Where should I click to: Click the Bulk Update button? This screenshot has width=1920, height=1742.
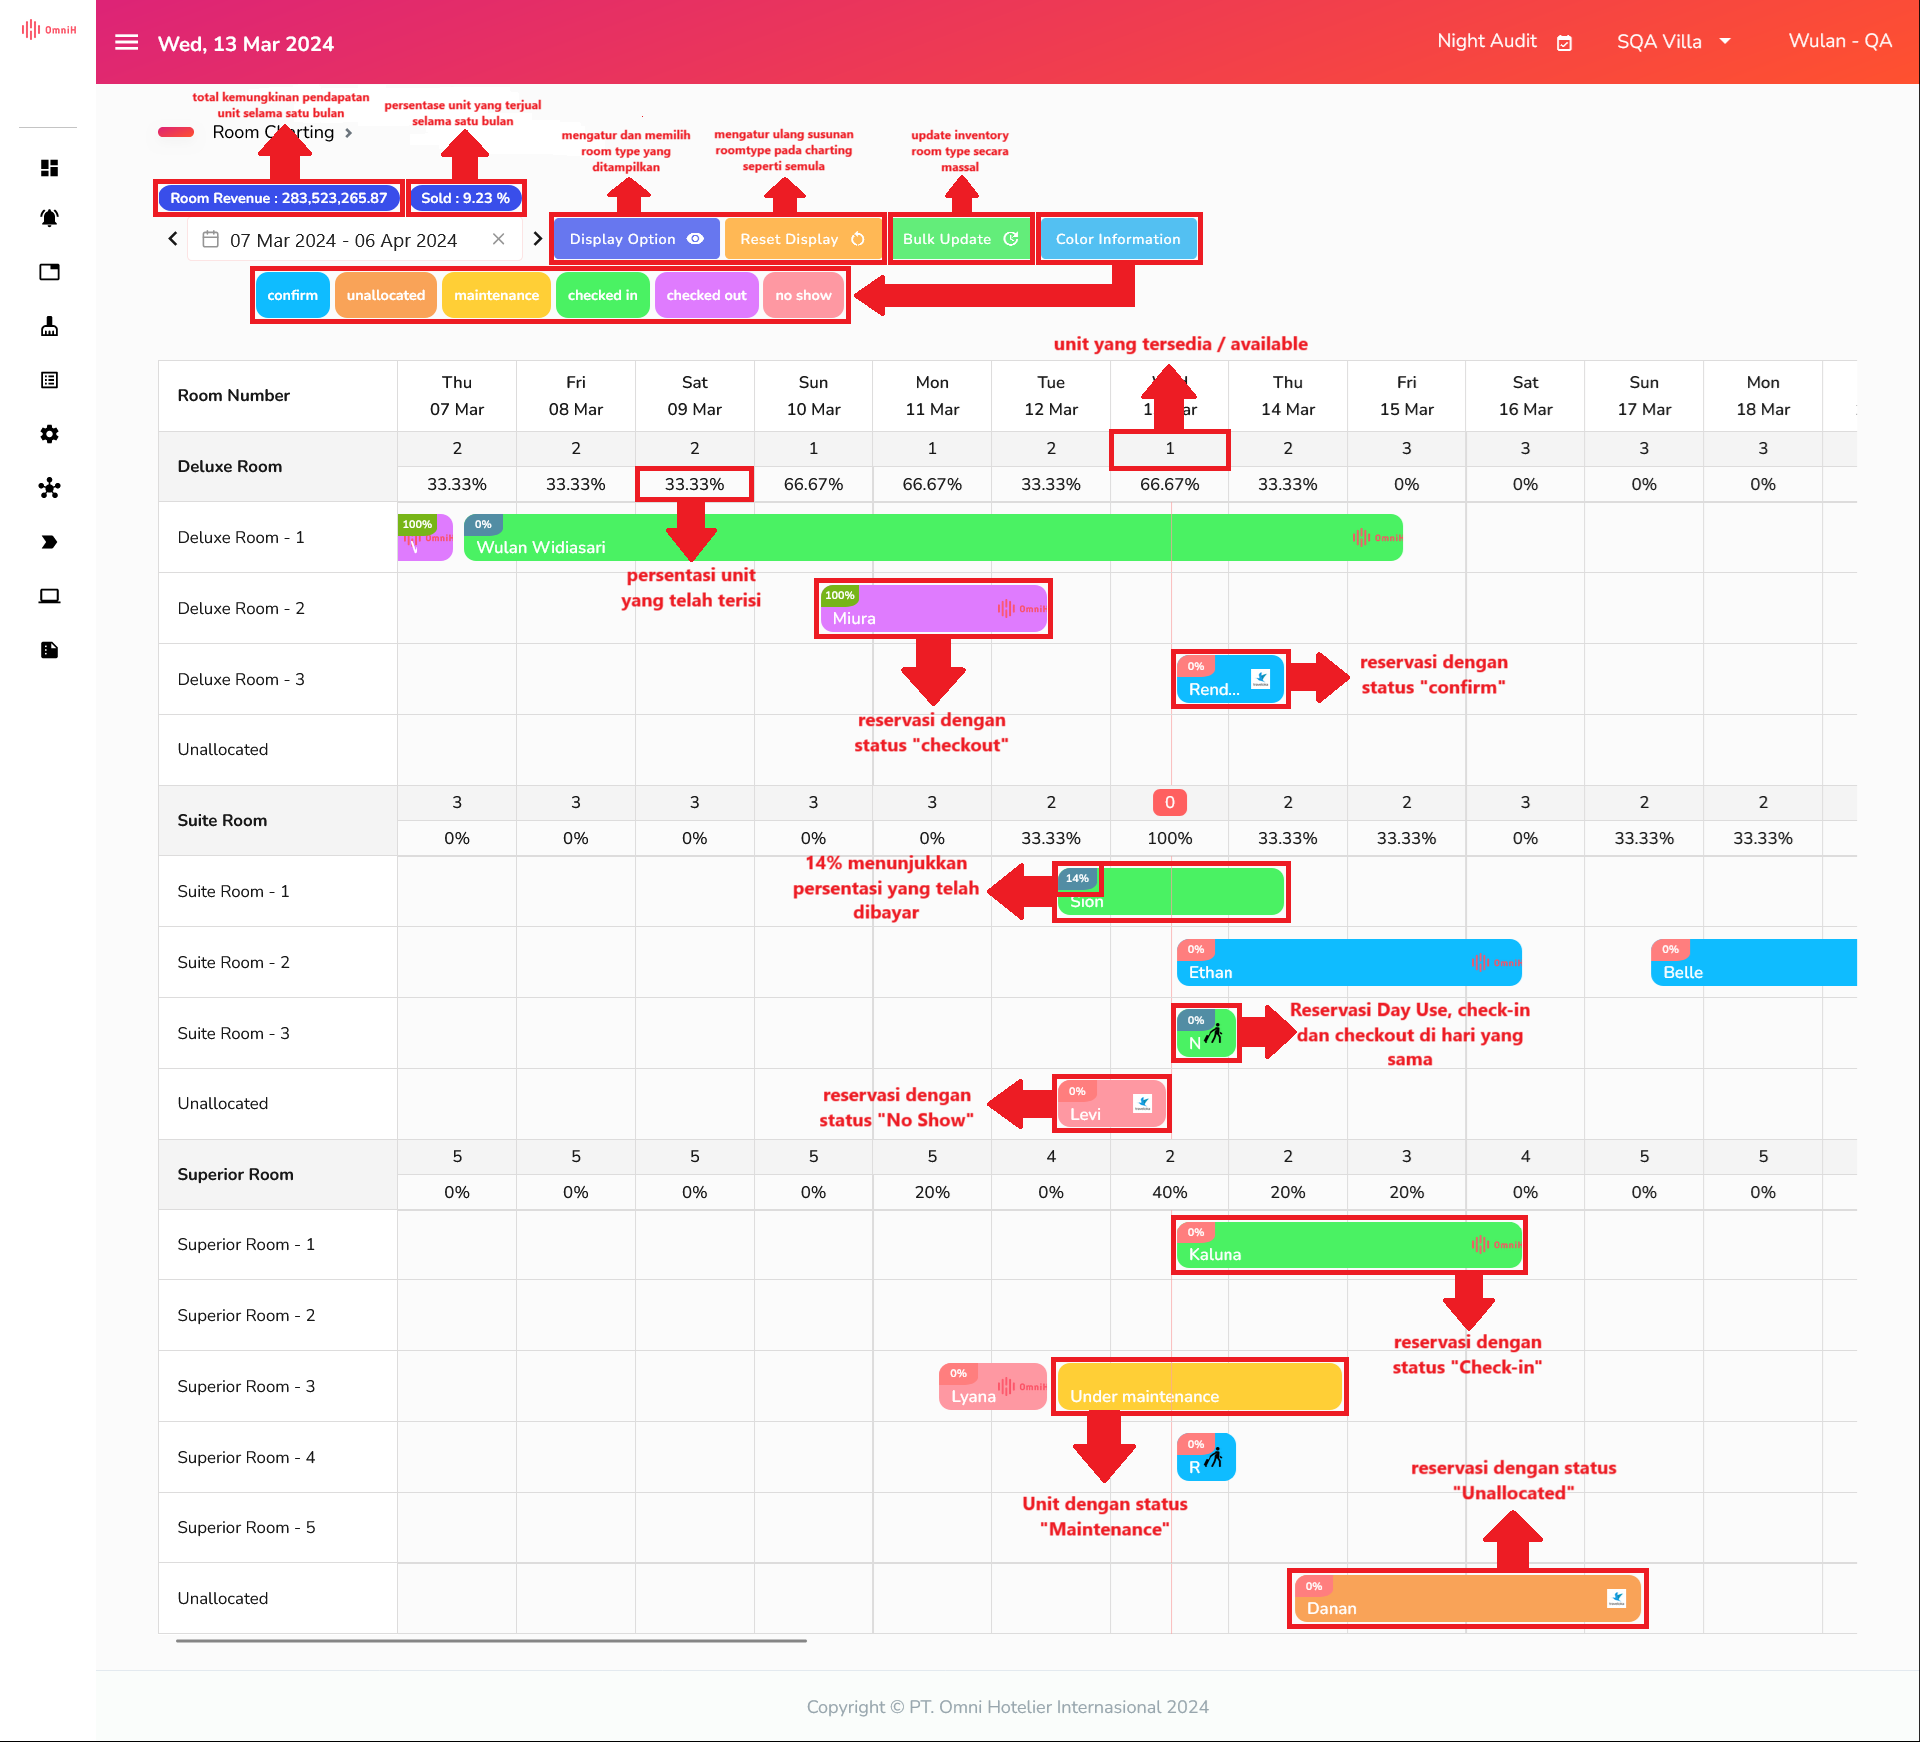pyautogui.click(x=959, y=239)
